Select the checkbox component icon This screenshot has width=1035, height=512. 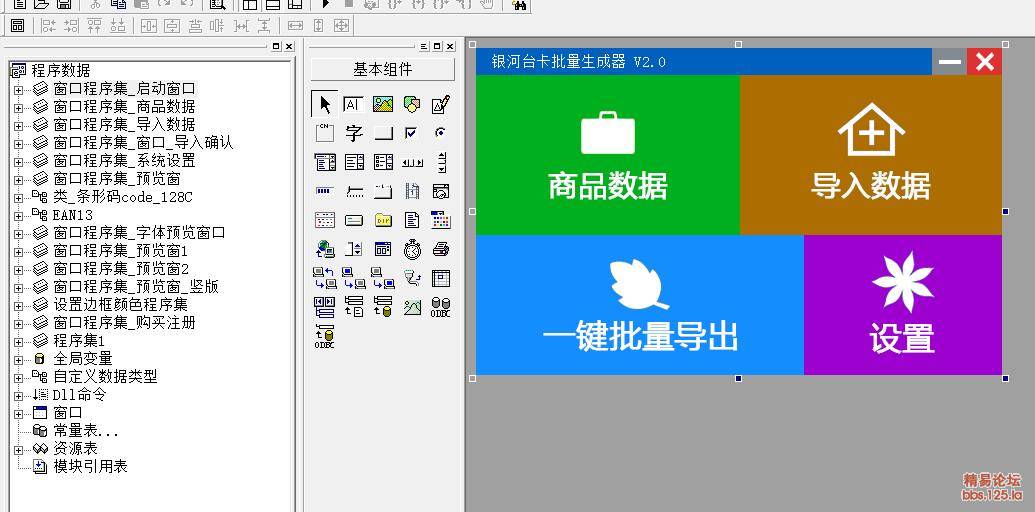411,133
